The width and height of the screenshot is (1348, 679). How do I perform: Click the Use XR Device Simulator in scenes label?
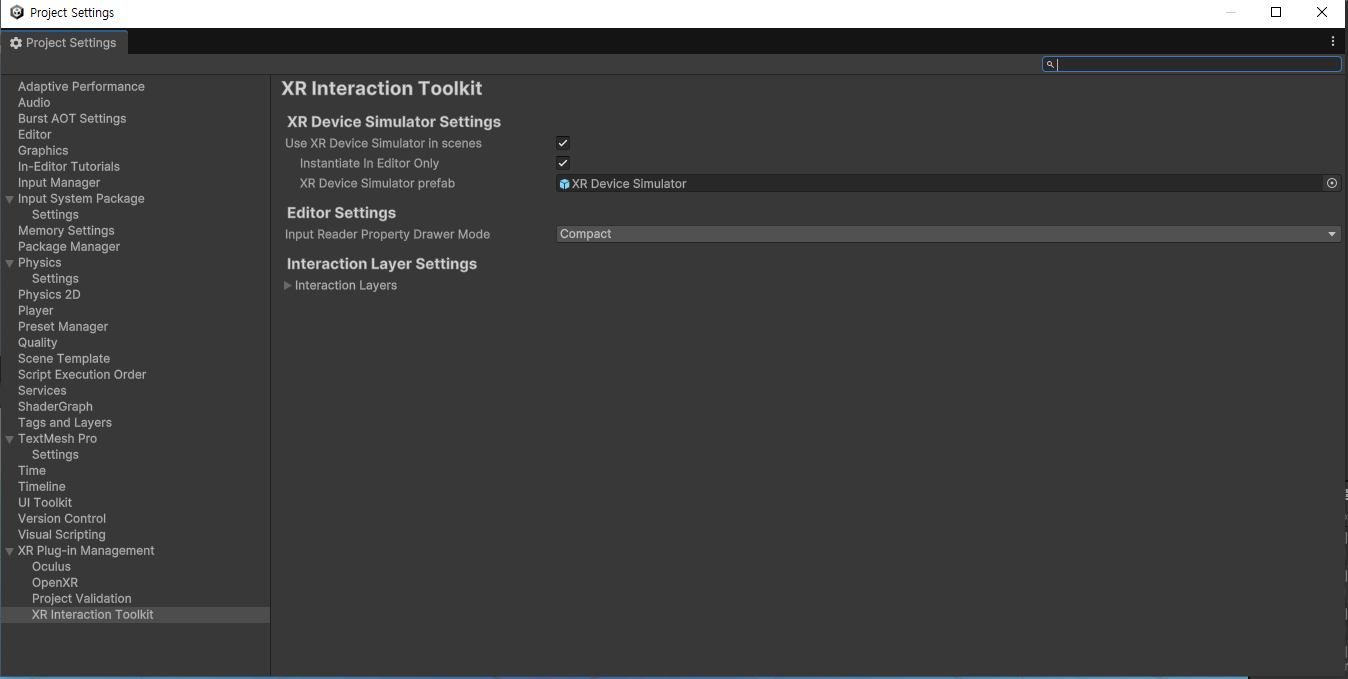pos(383,143)
